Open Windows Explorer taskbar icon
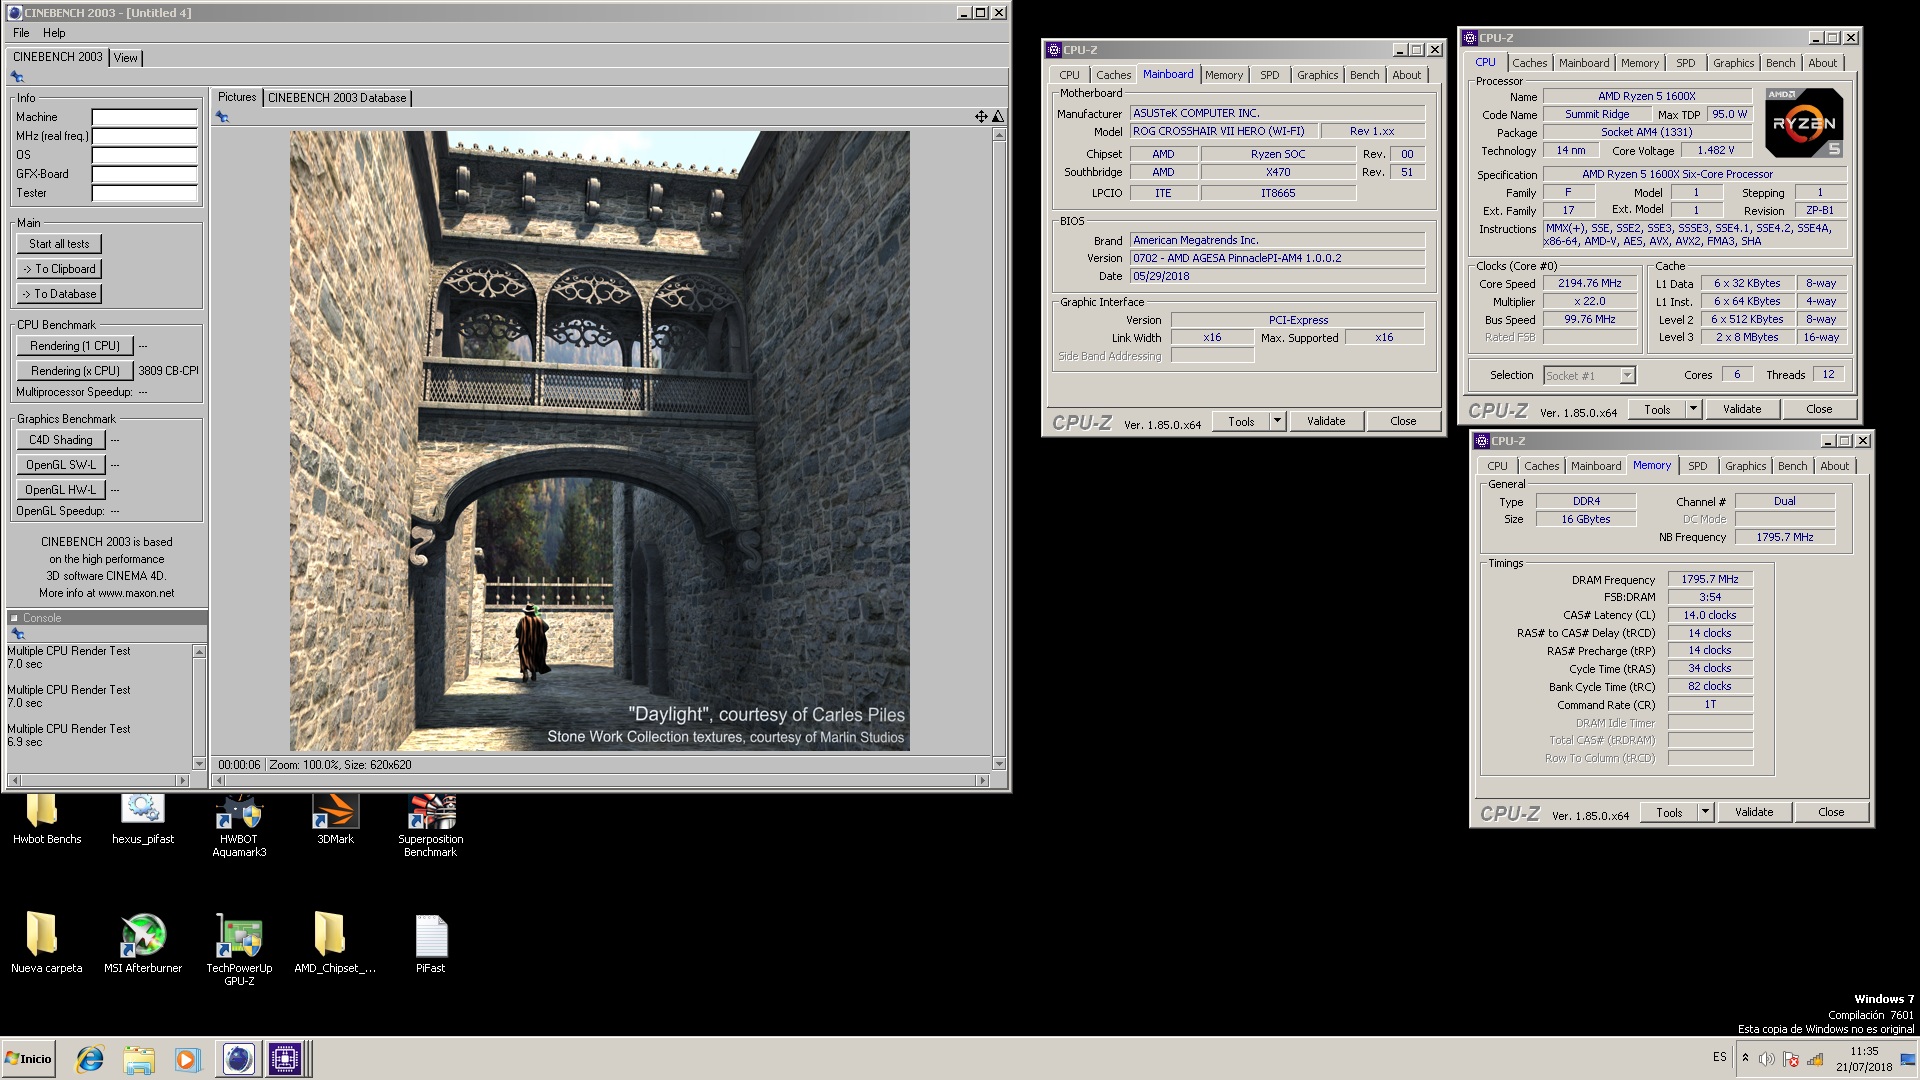1920x1080 pixels. tap(139, 1059)
